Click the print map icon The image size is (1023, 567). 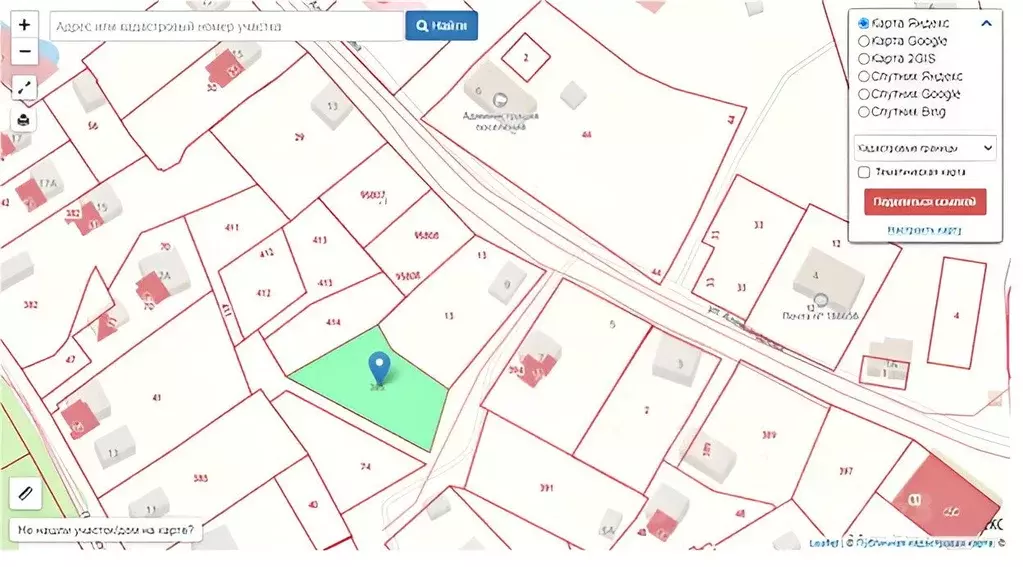point(25,120)
